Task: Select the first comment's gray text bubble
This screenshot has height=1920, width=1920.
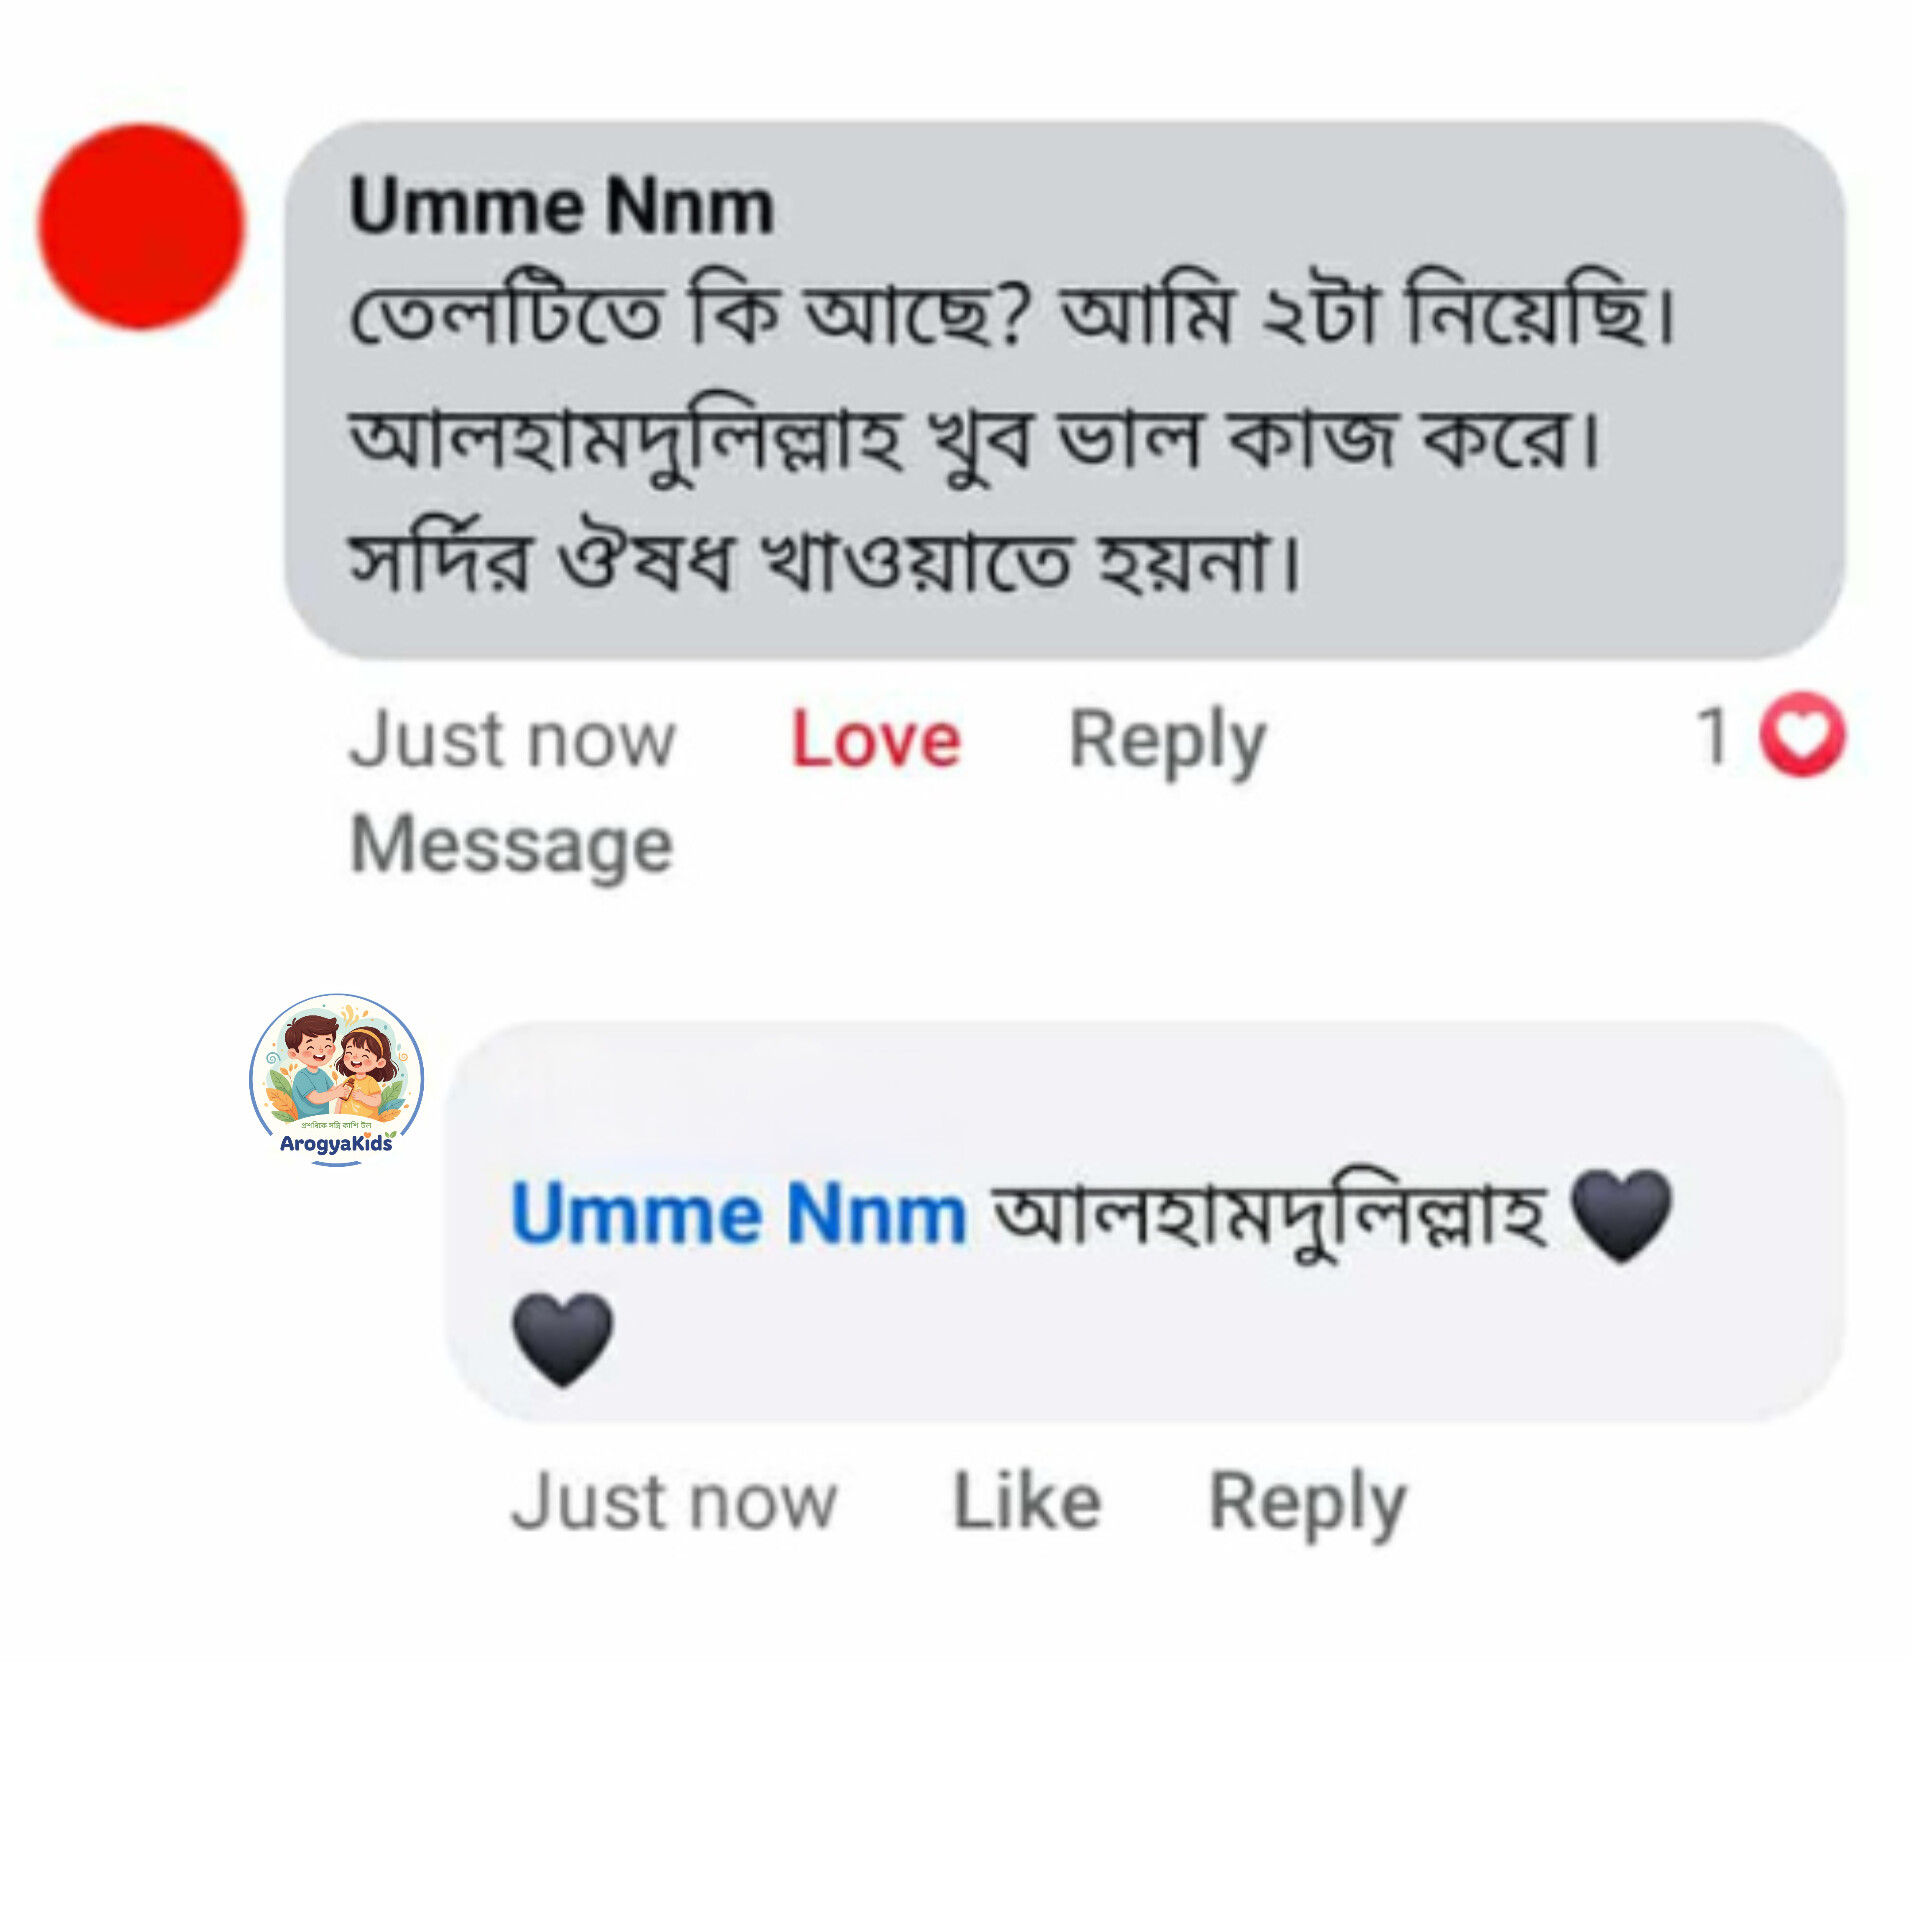Action: [x=1065, y=390]
